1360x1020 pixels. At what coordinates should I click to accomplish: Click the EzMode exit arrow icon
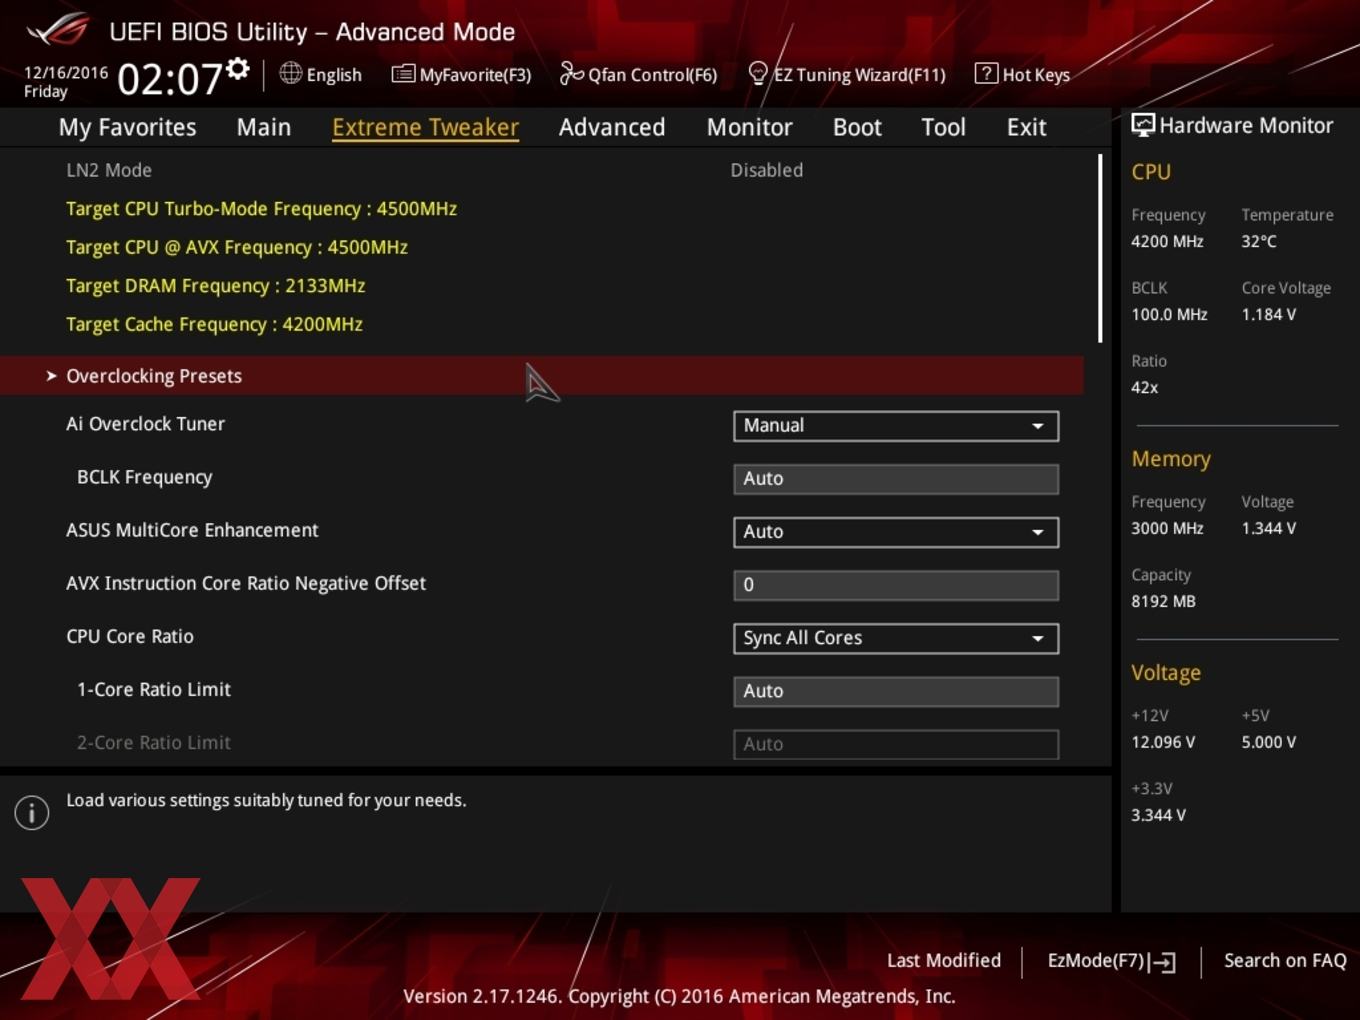1162,962
